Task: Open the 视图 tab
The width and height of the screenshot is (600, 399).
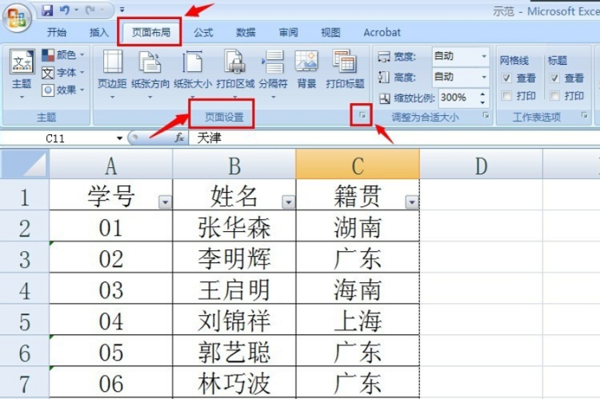Action: click(330, 33)
